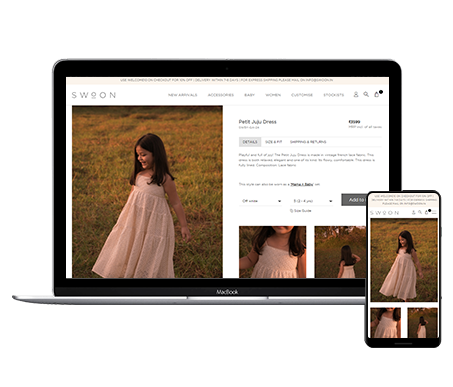Click the Add to bag button
453x387 pixels.
tap(354, 200)
